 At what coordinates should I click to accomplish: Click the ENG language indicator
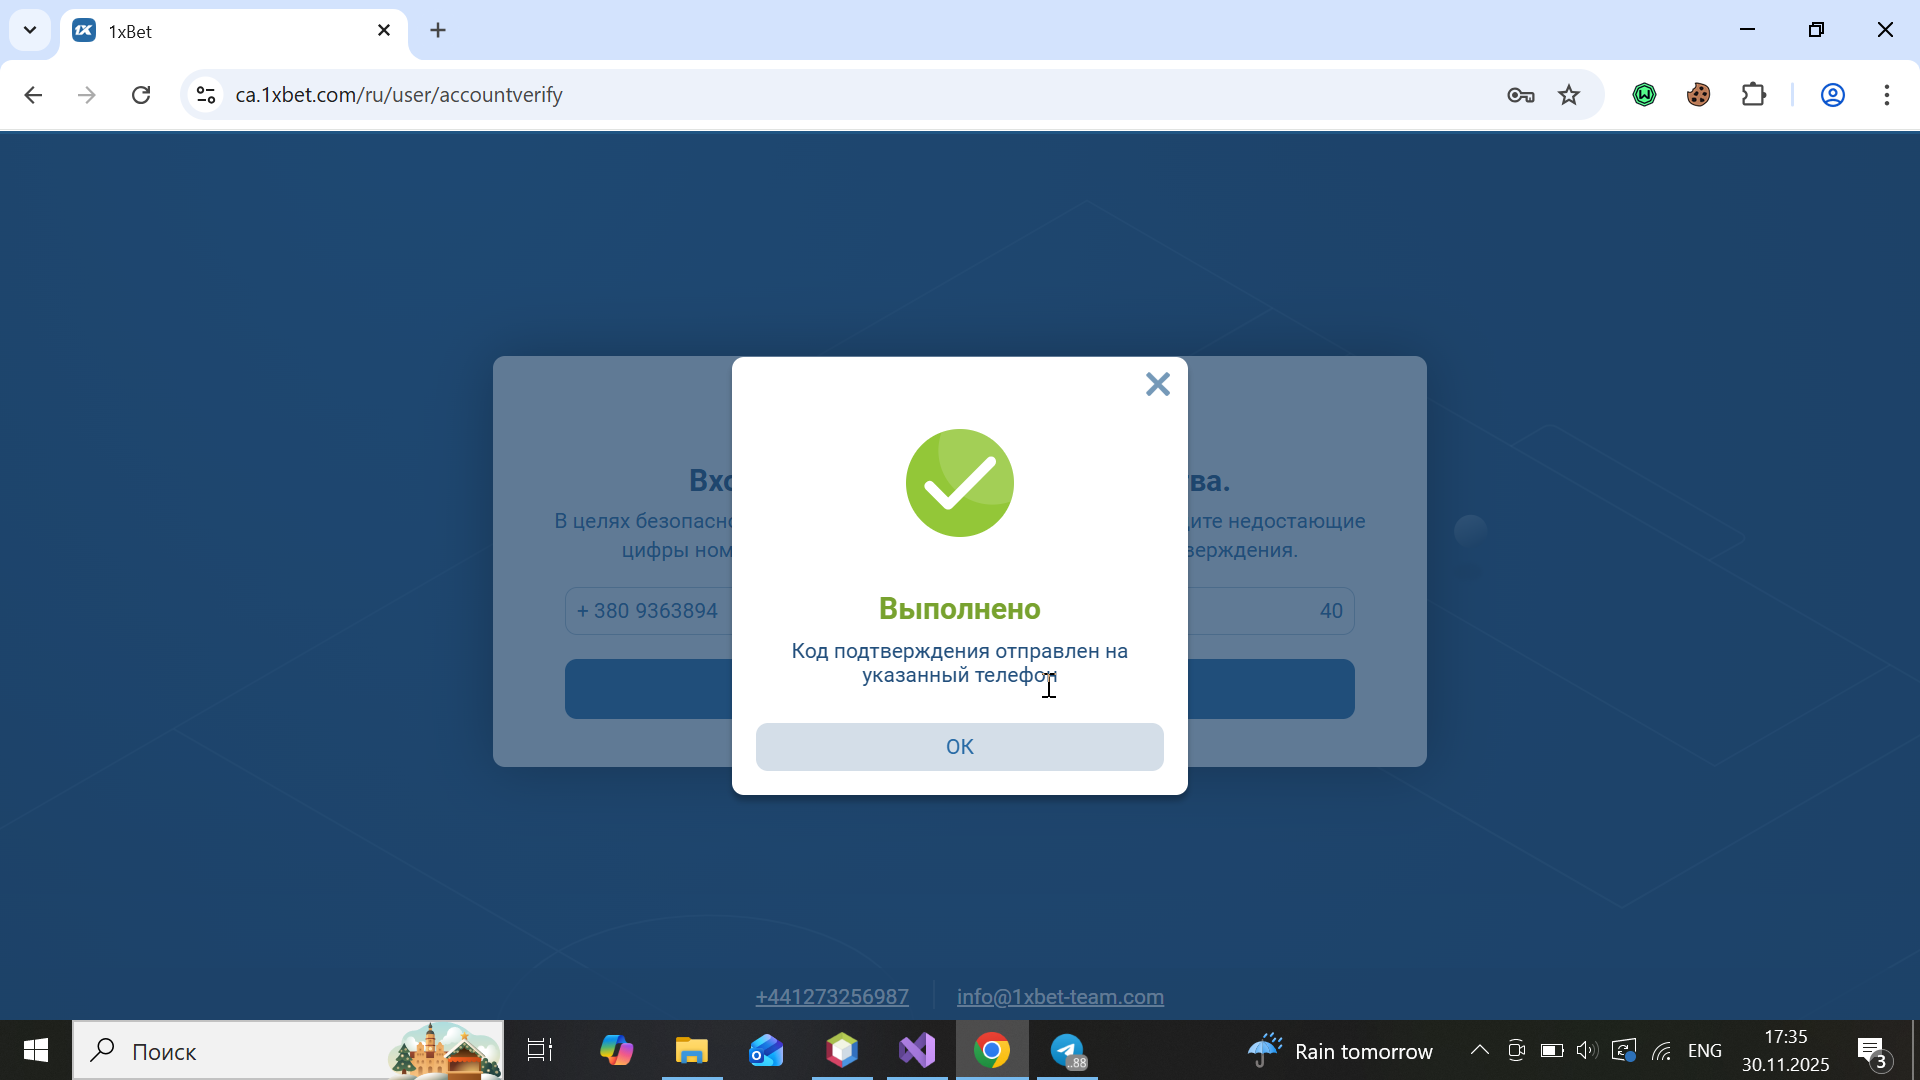pyautogui.click(x=1704, y=1050)
